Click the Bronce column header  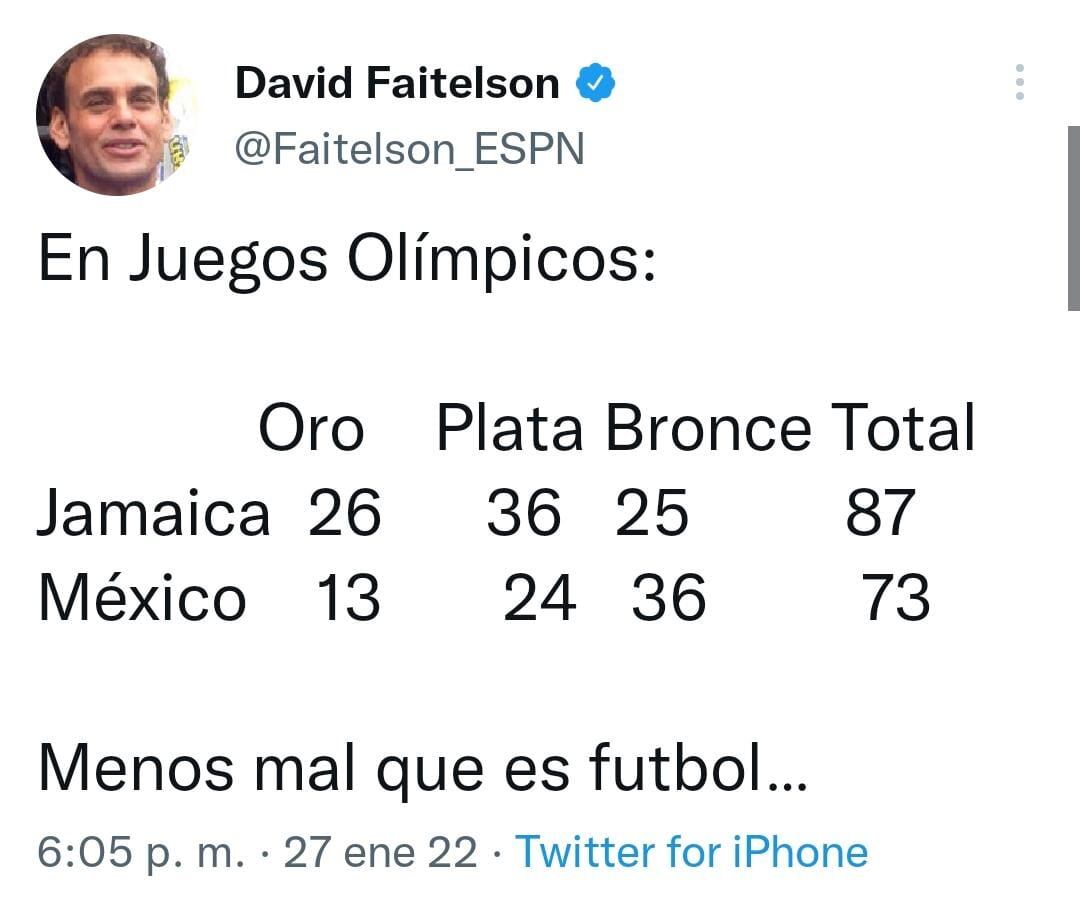(x=708, y=430)
